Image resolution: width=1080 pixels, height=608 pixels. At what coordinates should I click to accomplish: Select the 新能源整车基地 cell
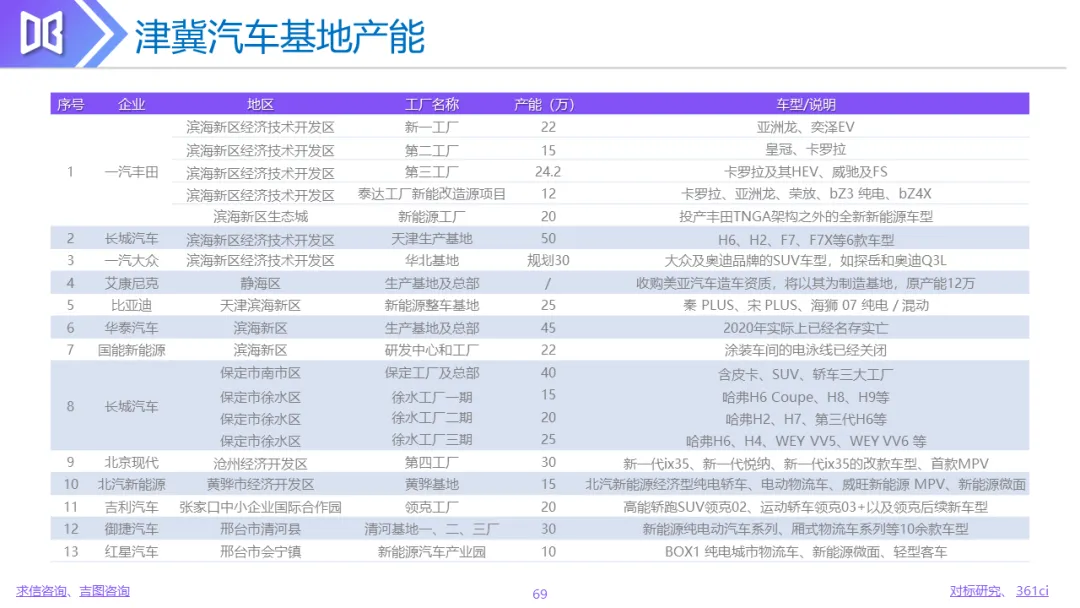point(432,305)
